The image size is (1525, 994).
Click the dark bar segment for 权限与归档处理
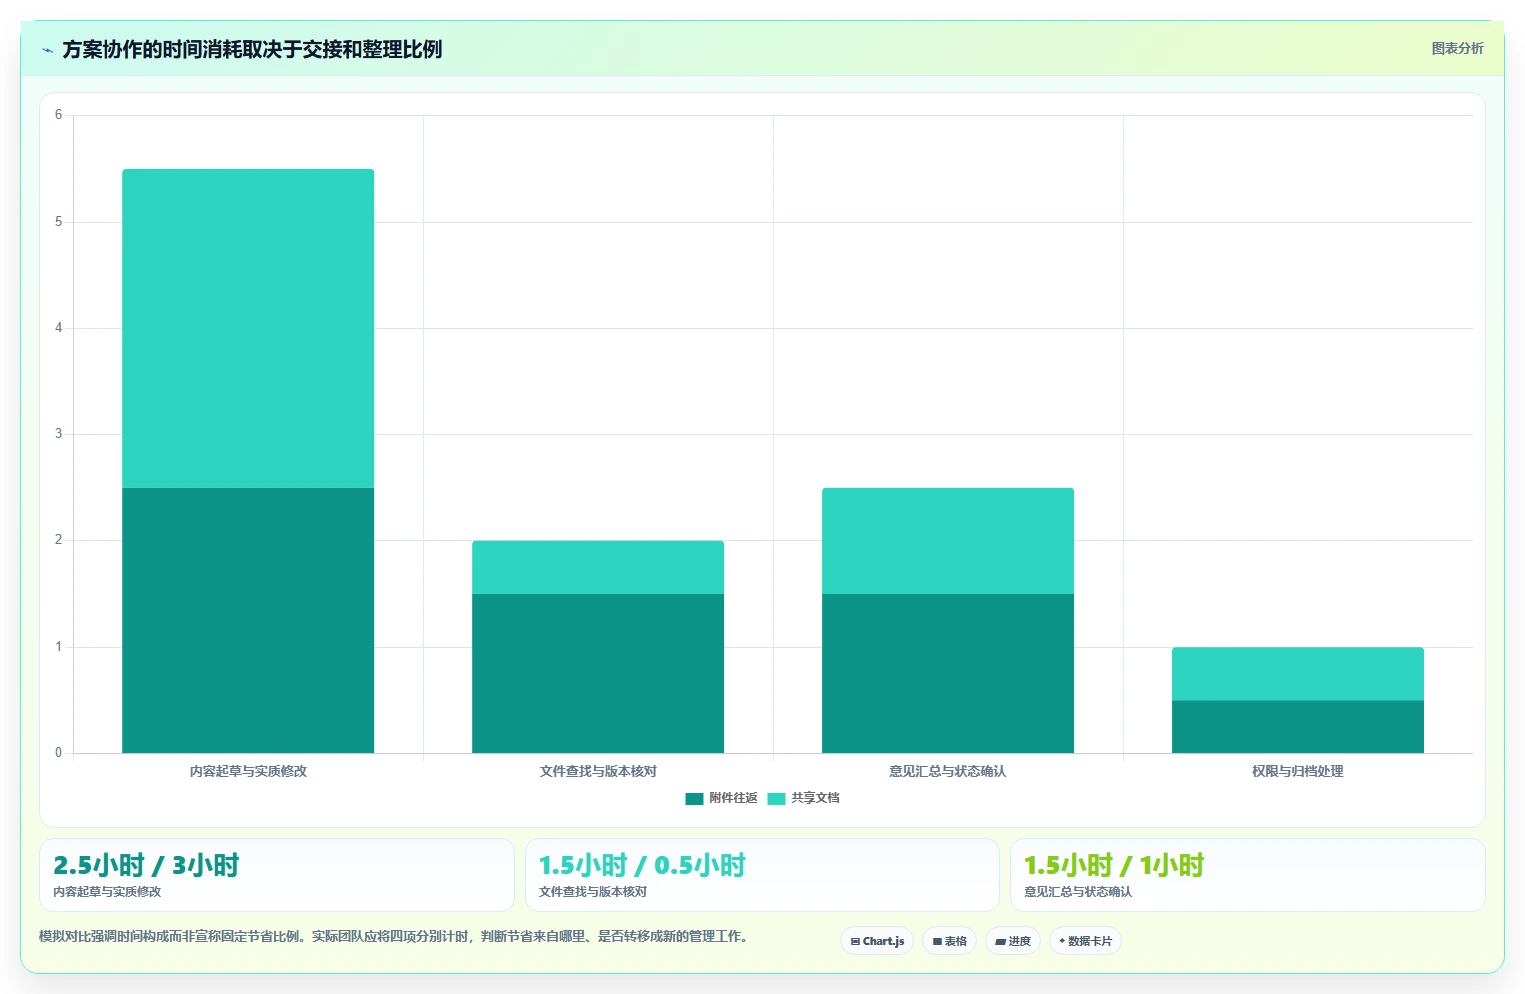[1298, 726]
